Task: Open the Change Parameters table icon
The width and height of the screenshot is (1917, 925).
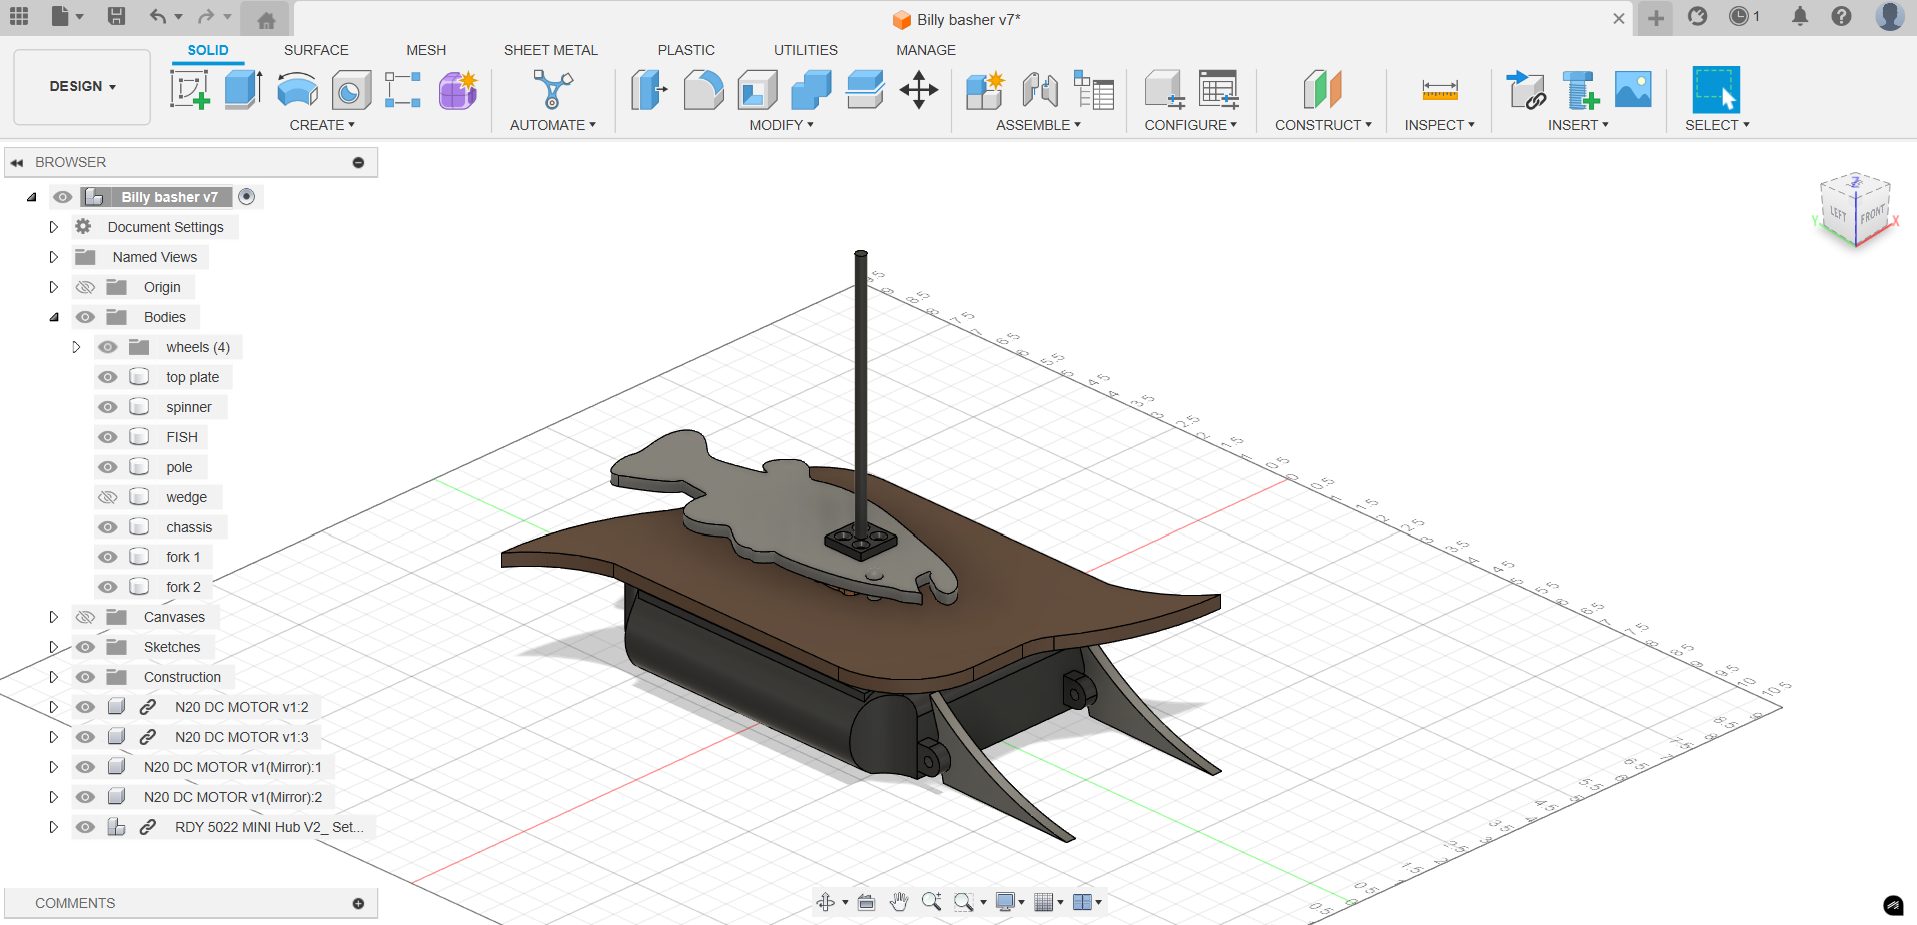Action: (1218, 90)
